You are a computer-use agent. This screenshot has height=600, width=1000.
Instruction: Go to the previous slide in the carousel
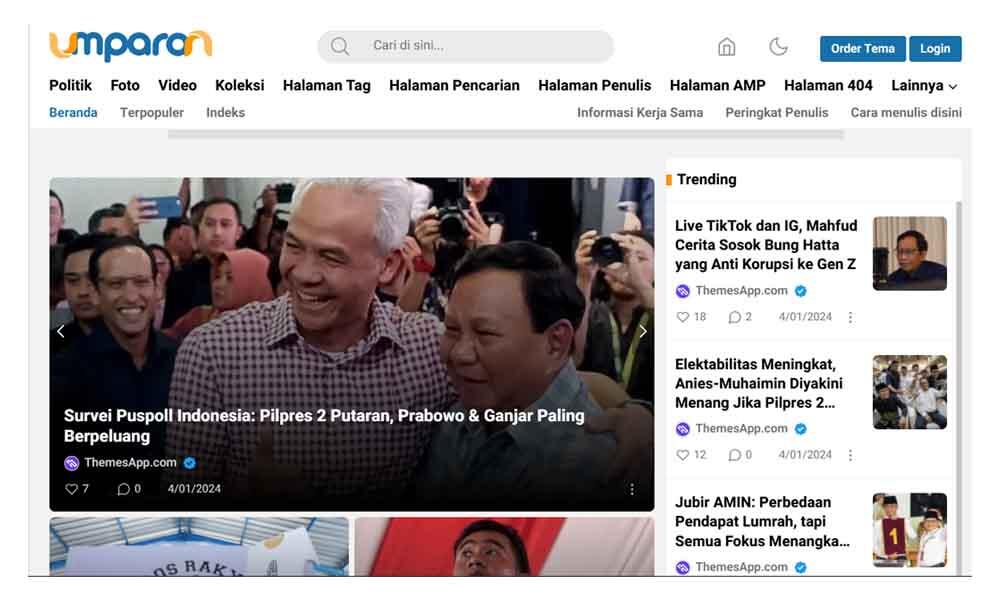click(61, 331)
